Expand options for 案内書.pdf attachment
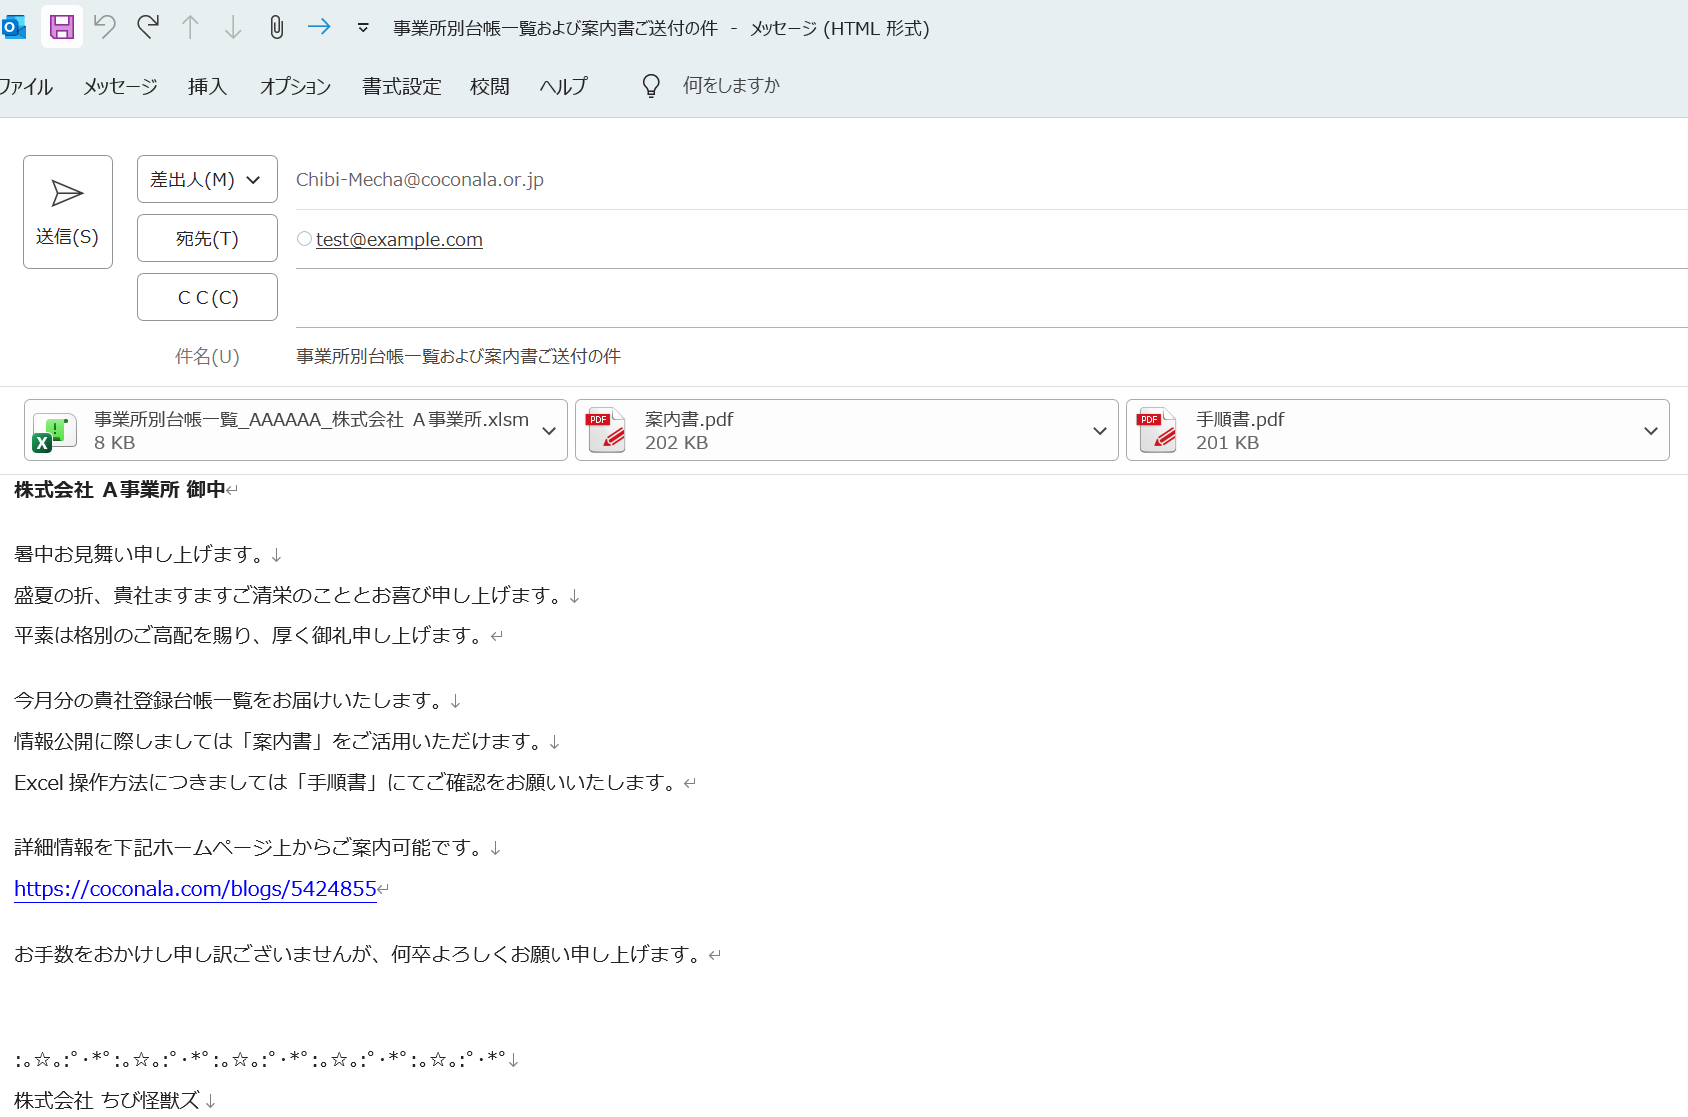This screenshot has height=1117, width=1688. pos(1100,431)
